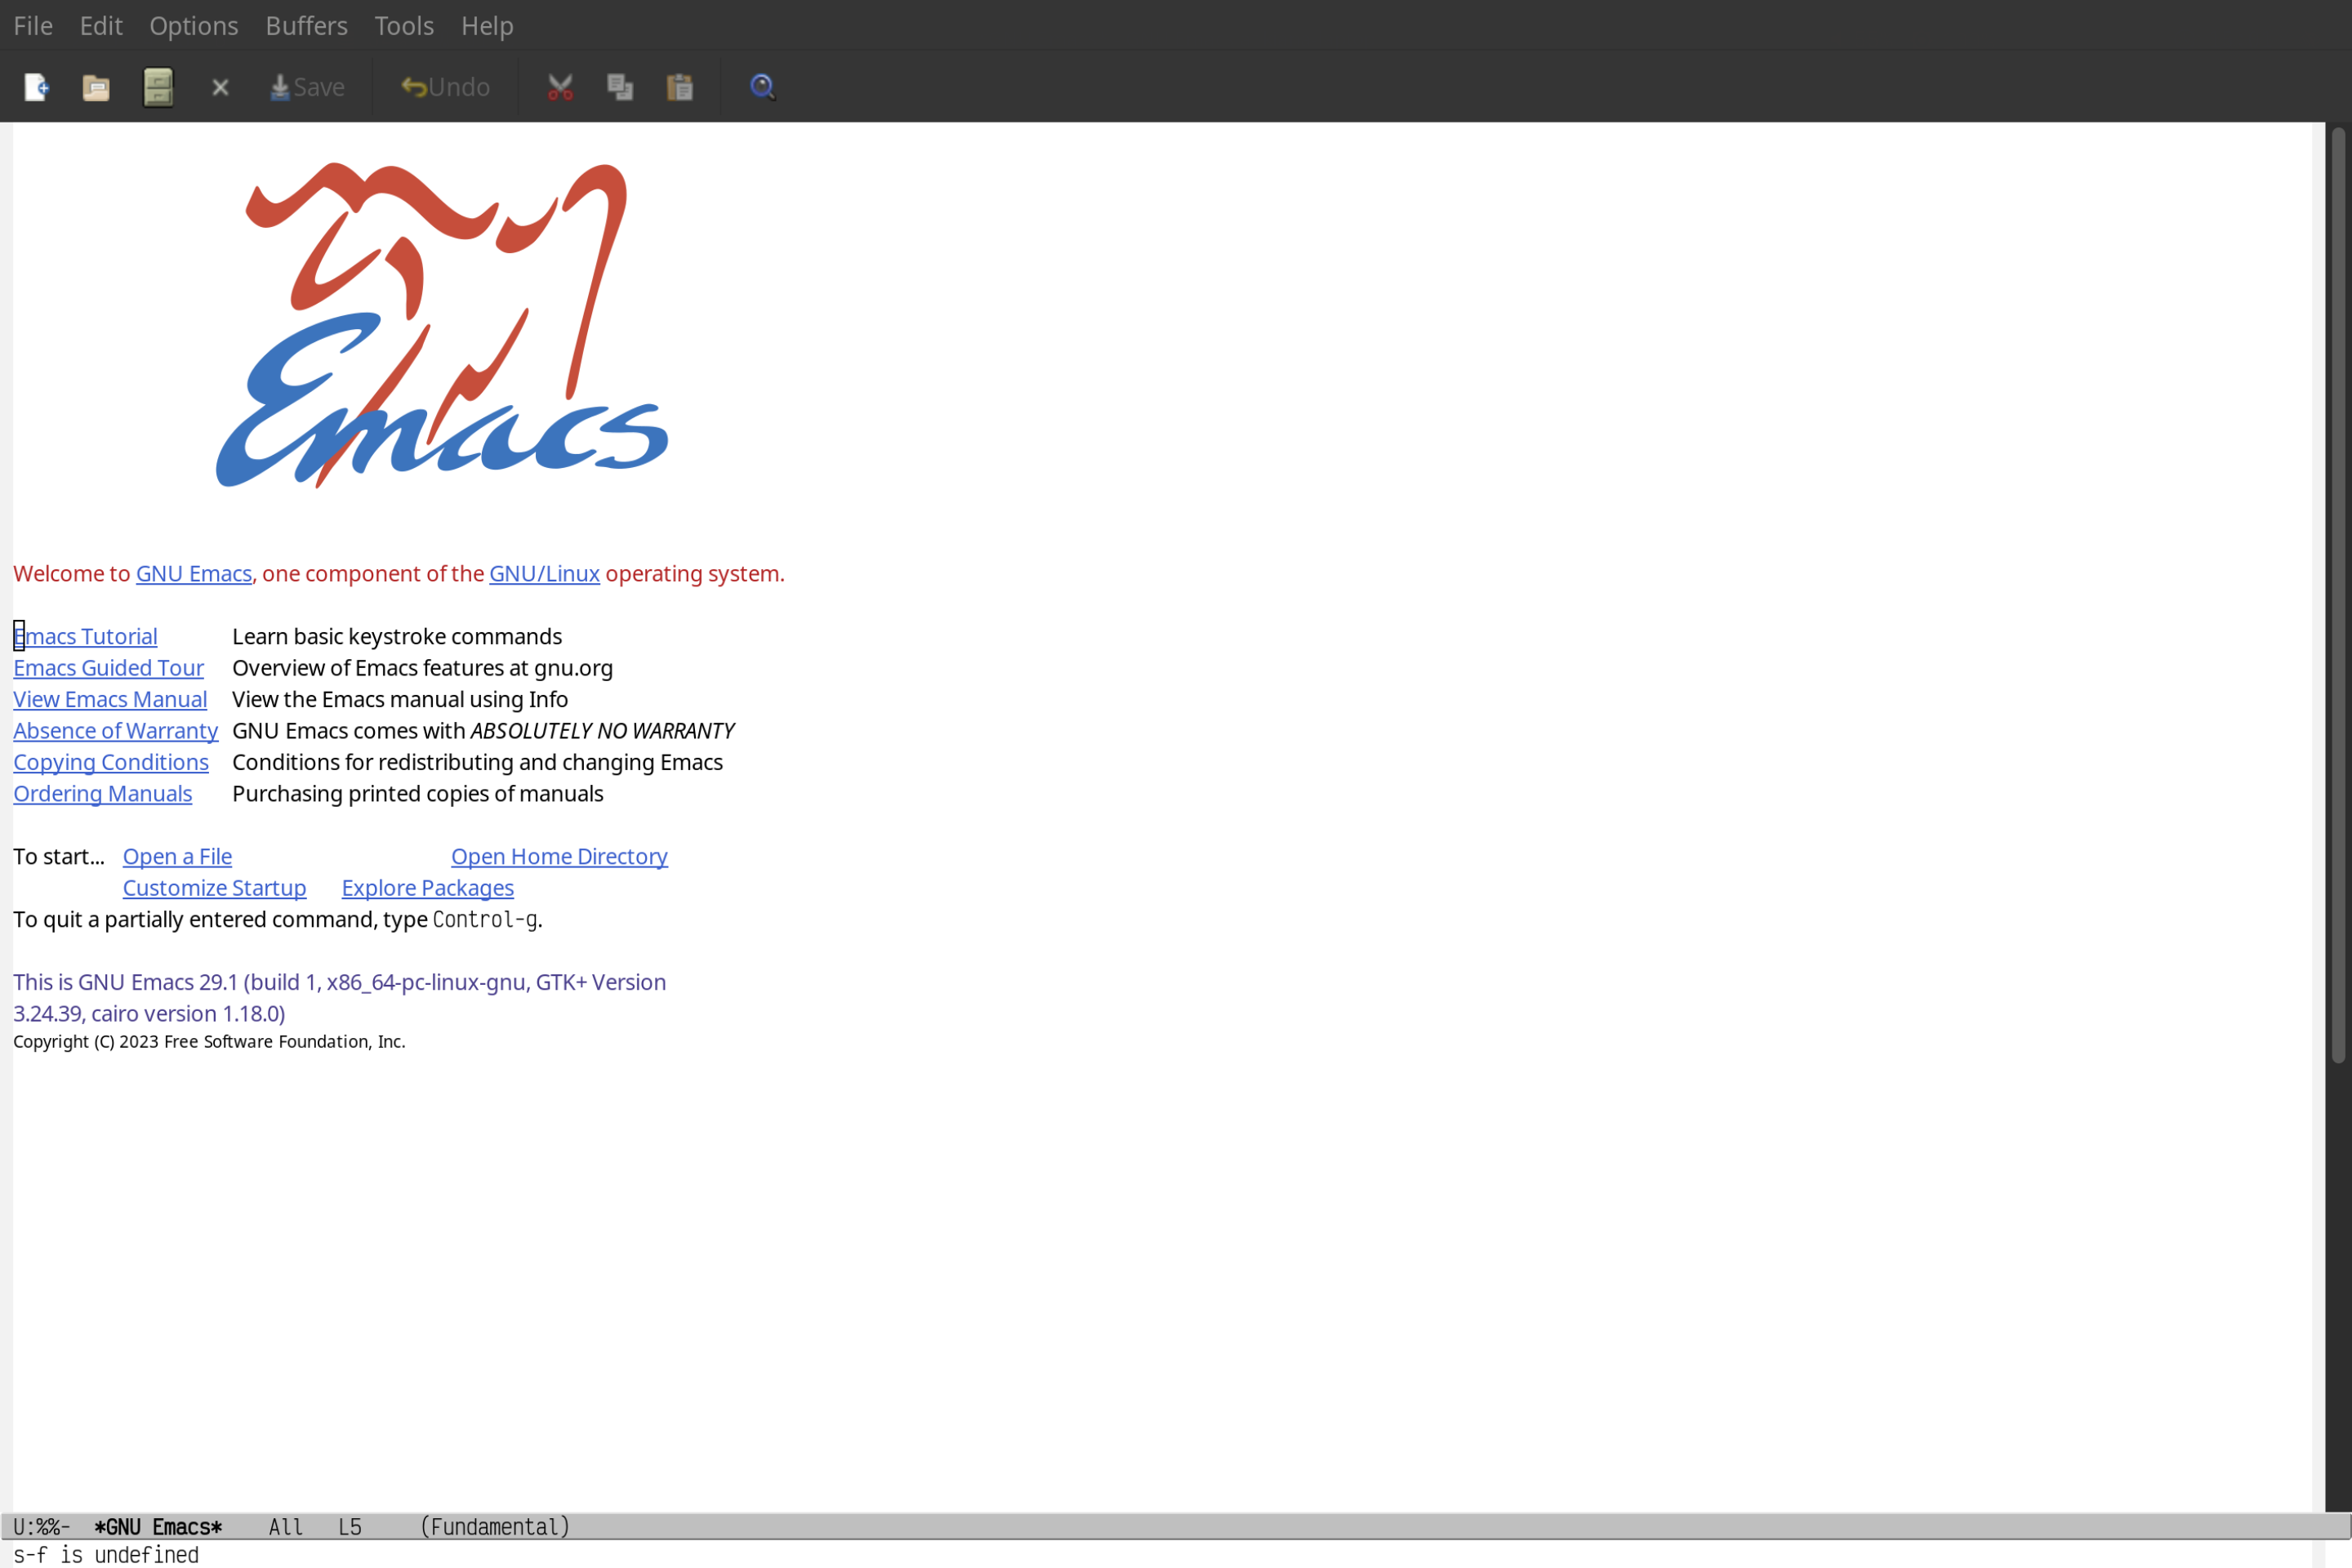The image size is (2352, 1568).
Task: Expand the Buffers menu dropdown
Action: point(306,24)
